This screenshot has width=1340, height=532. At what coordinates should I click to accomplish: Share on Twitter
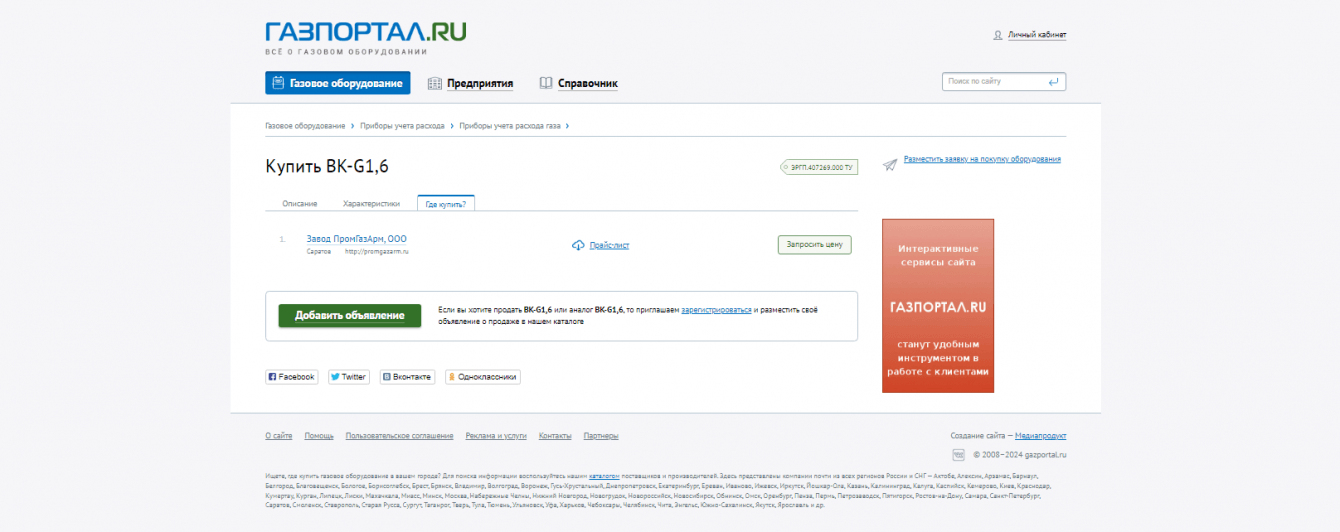pyautogui.click(x=349, y=377)
